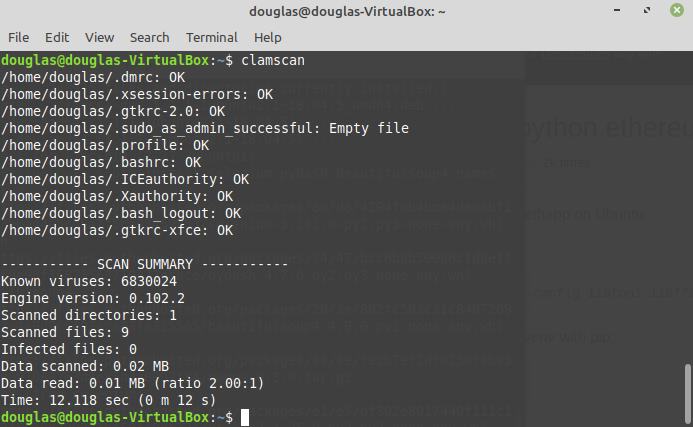The width and height of the screenshot is (693, 427).
Task: Open the Help menu
Action: 267,38
